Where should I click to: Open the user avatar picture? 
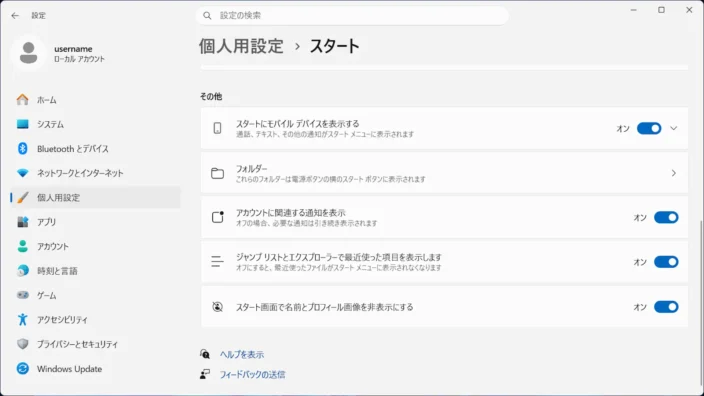28,53
